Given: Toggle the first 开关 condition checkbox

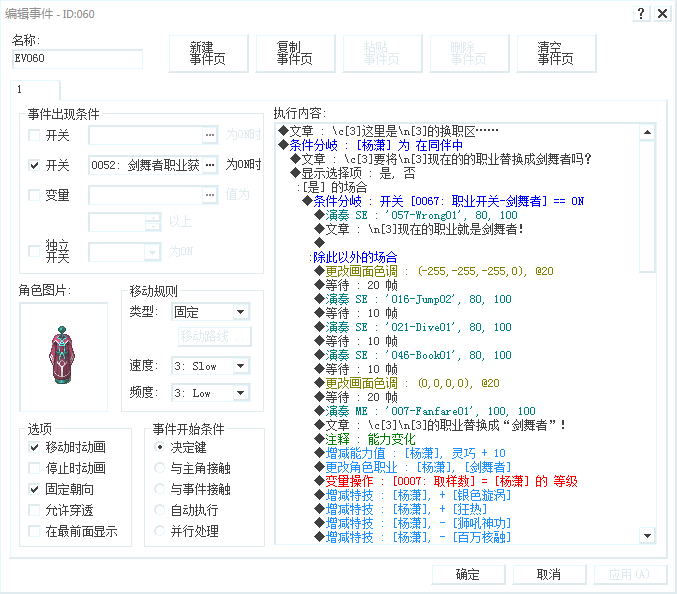Looking at the screenshot, I should [x=34, y=135].
